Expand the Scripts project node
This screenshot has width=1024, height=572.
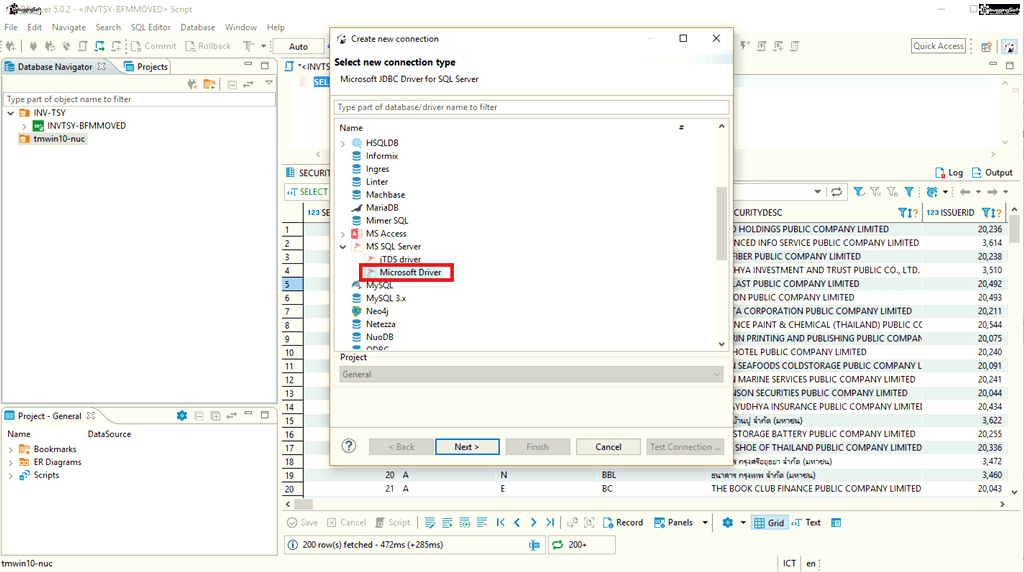click(10, 475)
